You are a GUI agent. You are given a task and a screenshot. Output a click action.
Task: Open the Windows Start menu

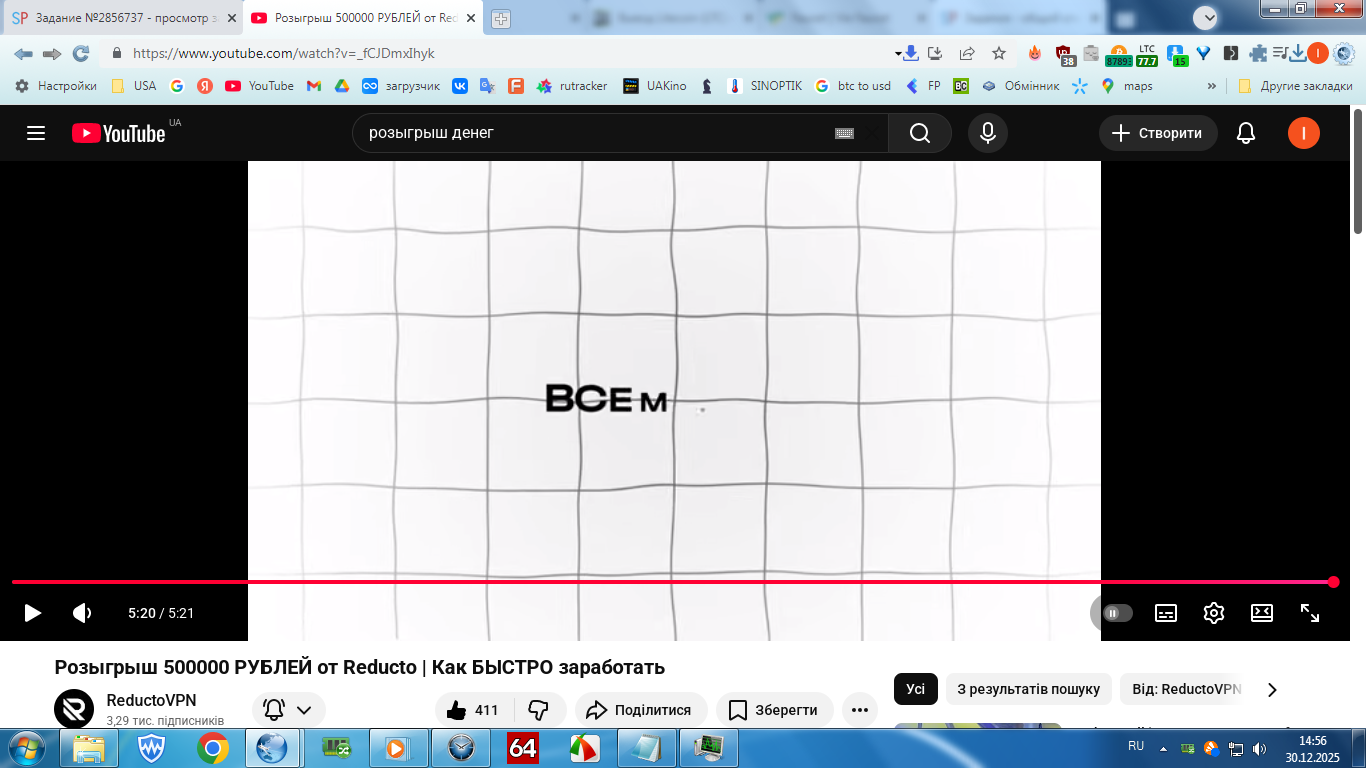25,747
